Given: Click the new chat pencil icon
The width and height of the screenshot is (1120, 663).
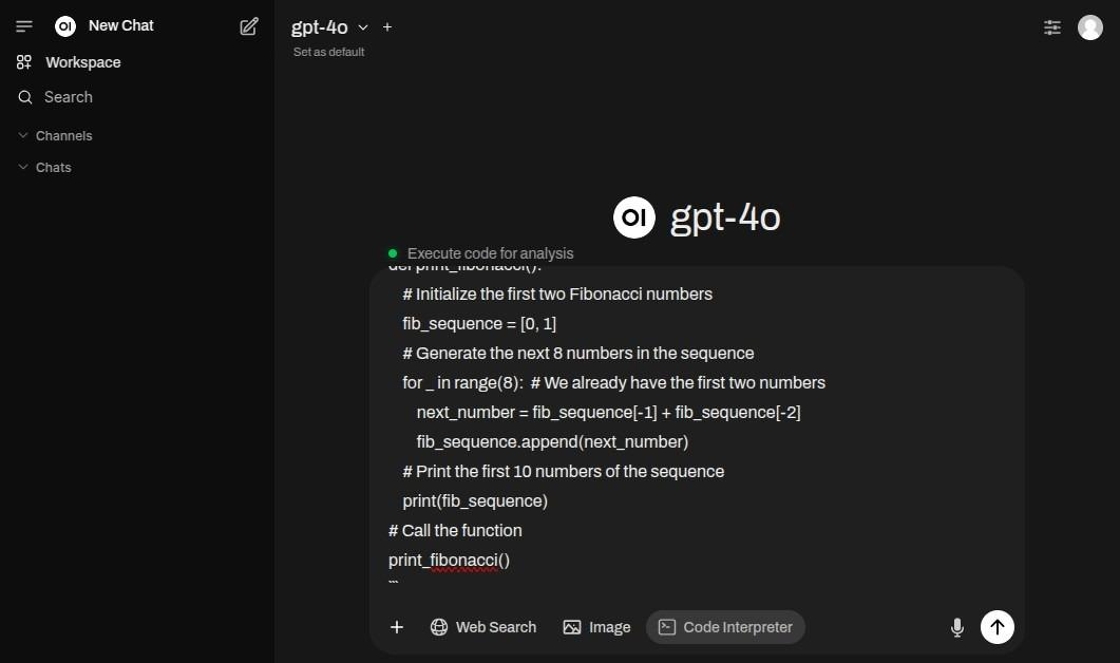Looking at the screenshot, I should click(249, 26).
